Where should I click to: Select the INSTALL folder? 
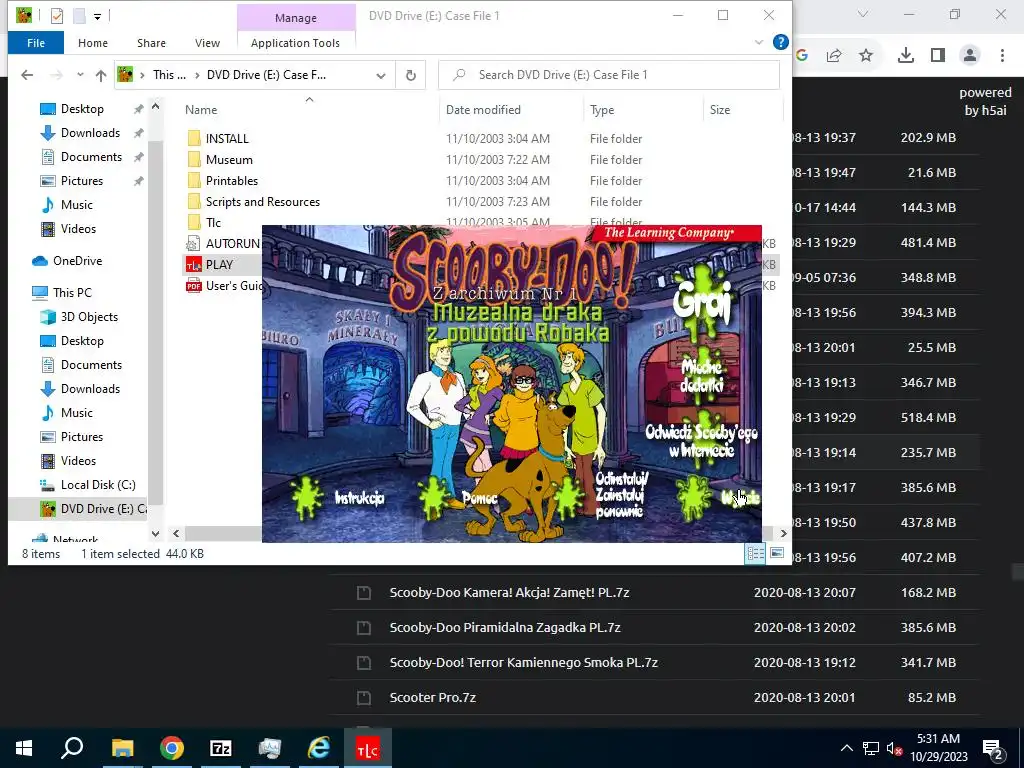(227, 138)
